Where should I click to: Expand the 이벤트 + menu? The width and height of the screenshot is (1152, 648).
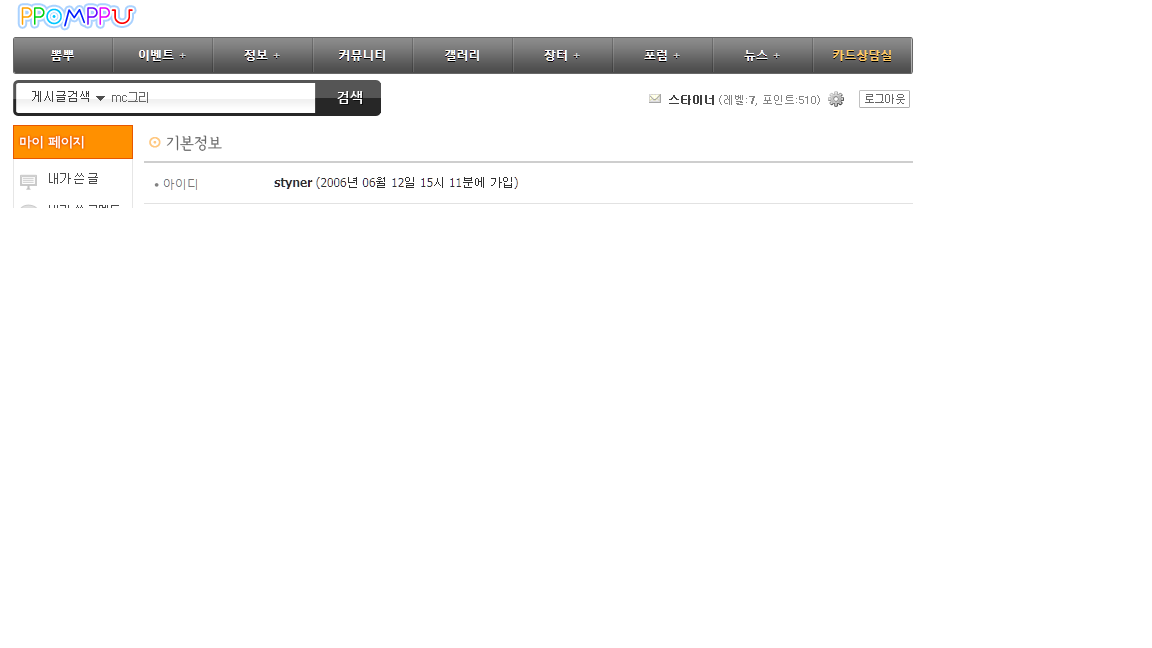162,56
